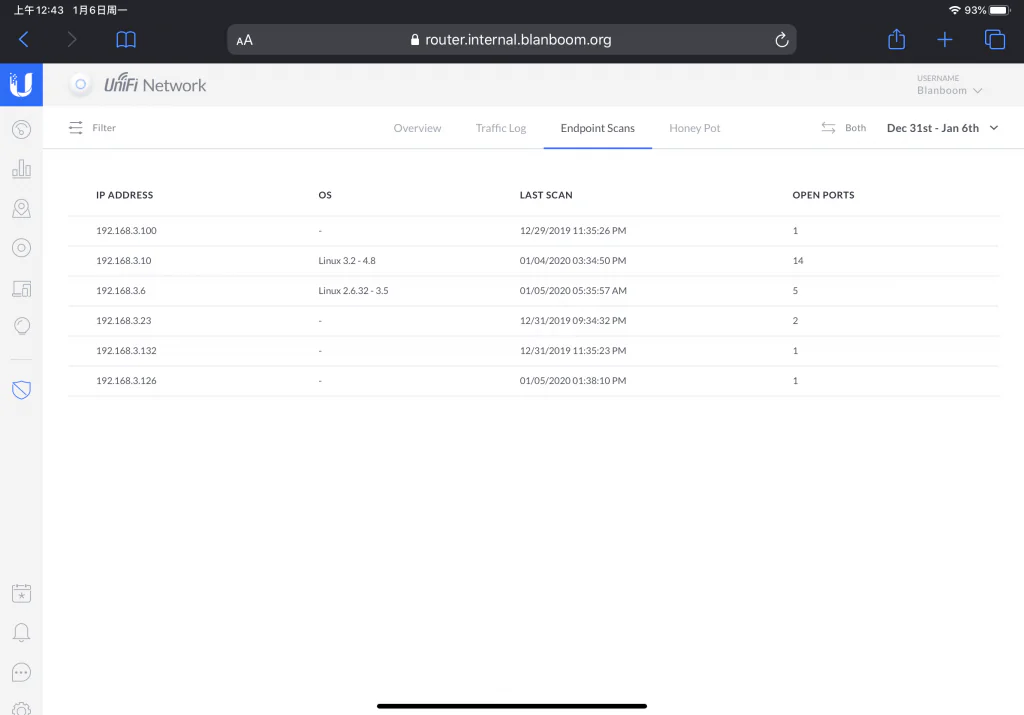This screenshot has height=715, width=1024.
Task: Open the Clients sidebar icon
Action: click(22, 288)
